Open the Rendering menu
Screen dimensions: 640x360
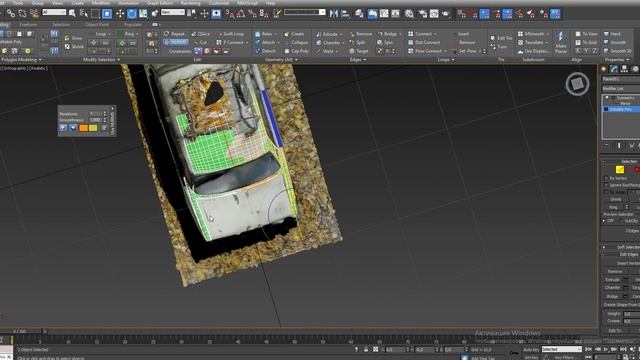pyautogui.click(x=191, y=3)
